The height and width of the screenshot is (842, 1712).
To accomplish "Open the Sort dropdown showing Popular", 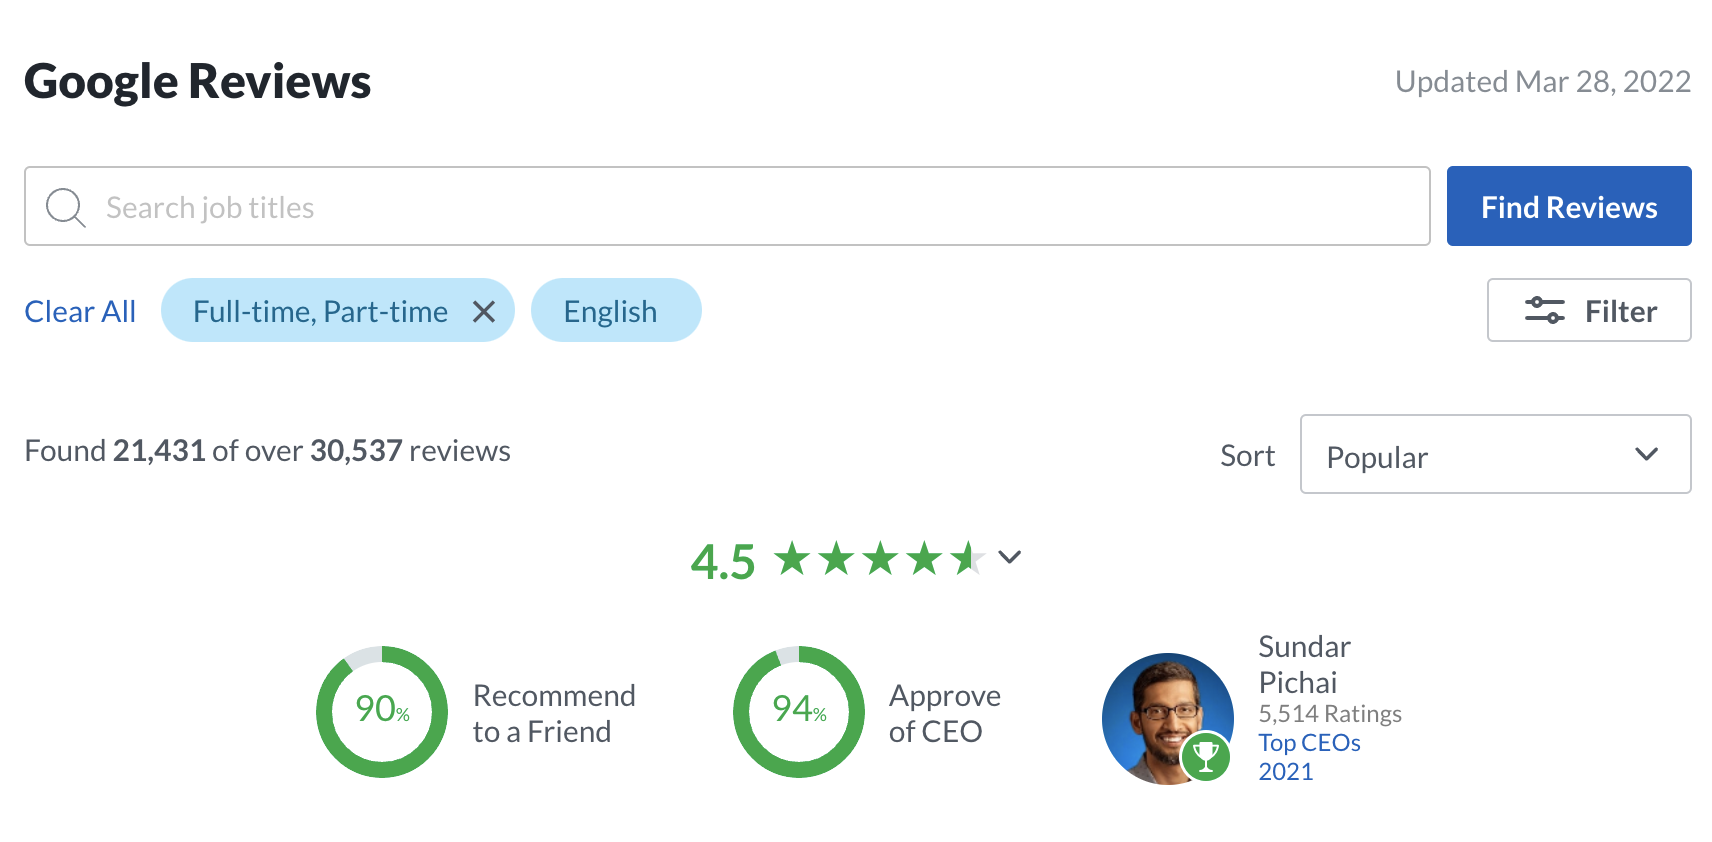I will coord(1480,455).
